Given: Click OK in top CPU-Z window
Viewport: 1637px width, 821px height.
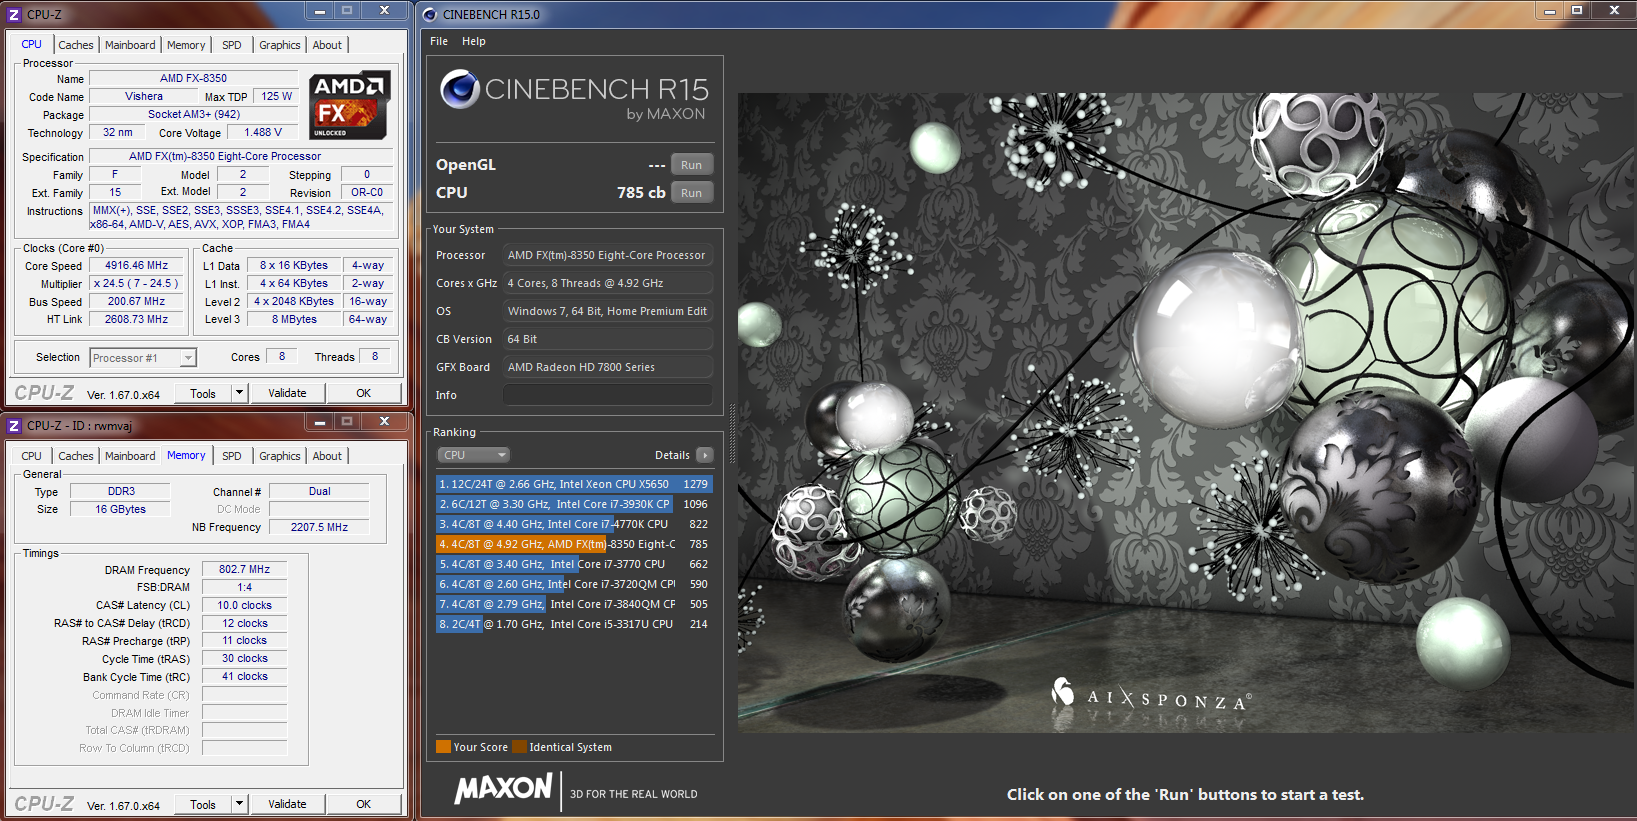Looking at the screenshot, I should click(x=364, y=393).
